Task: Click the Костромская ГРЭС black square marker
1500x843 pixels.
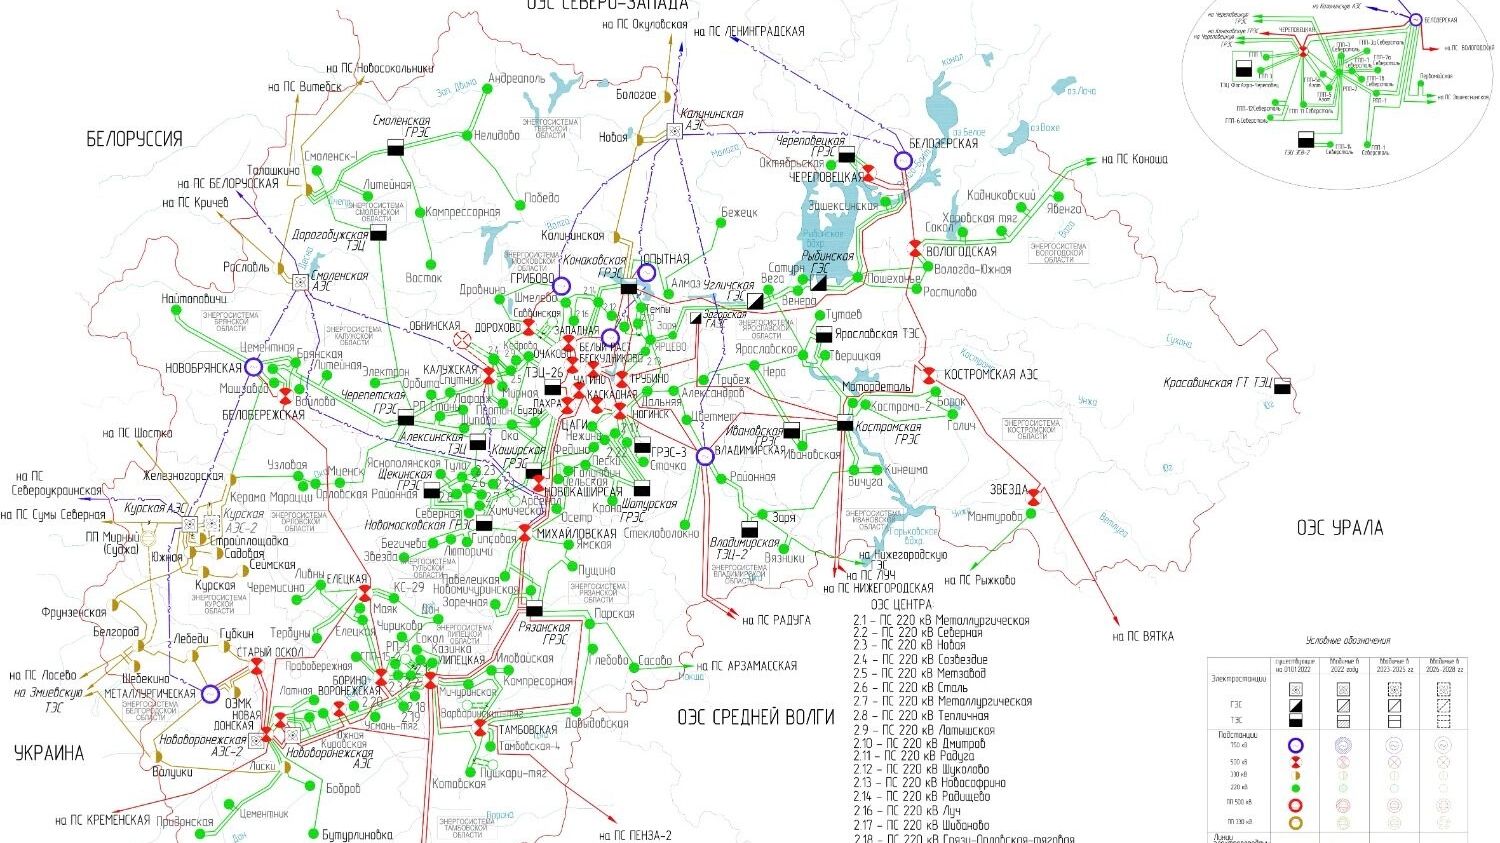Action: point(845,424)
